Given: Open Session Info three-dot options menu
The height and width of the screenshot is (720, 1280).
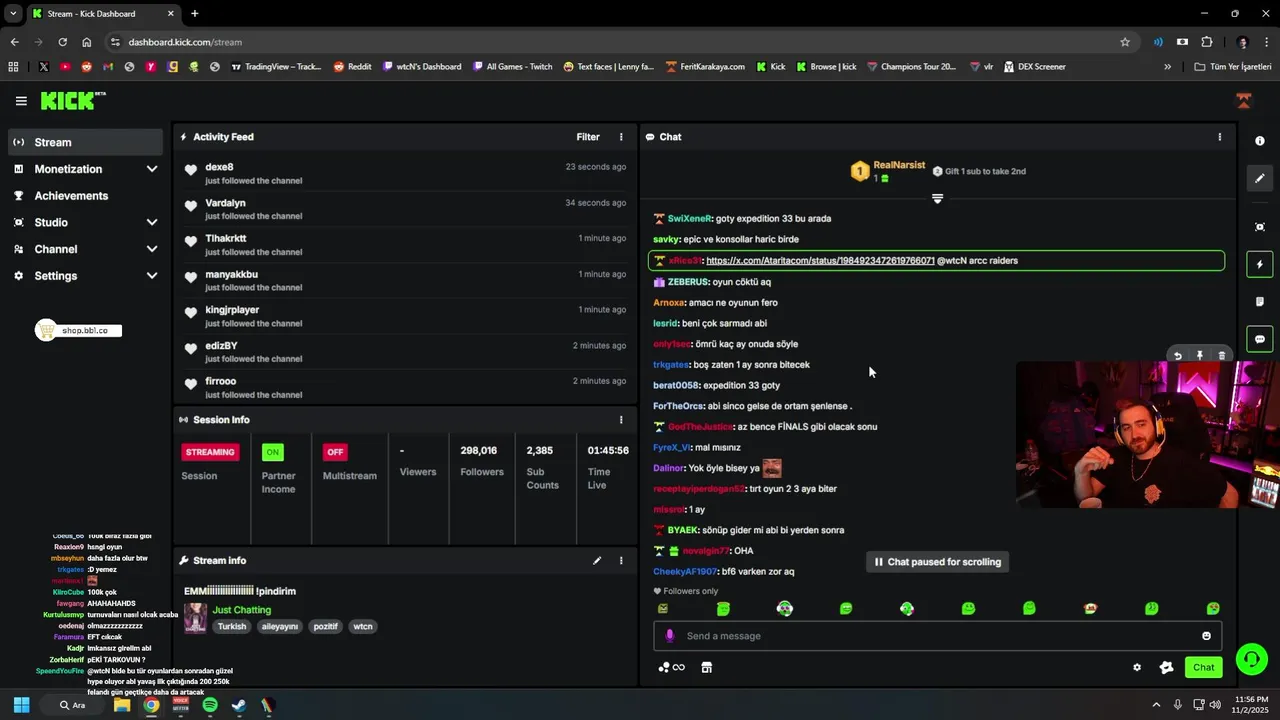Looking at the screenshot, I should [621, 420].
